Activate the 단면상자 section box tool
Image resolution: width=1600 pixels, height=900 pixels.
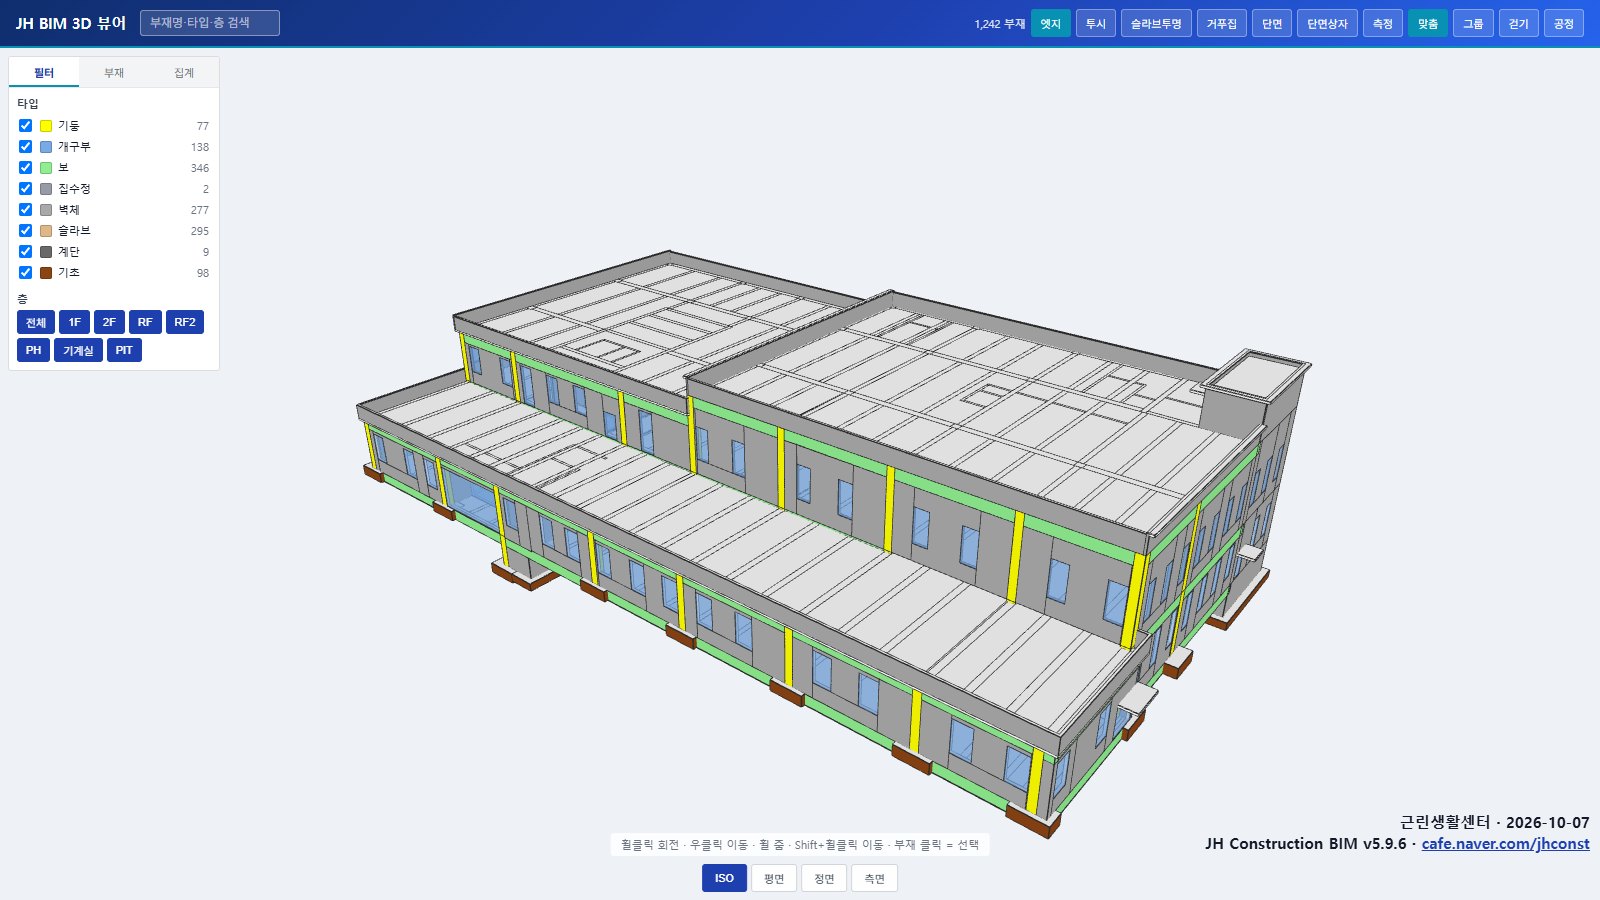(1327, 23)
